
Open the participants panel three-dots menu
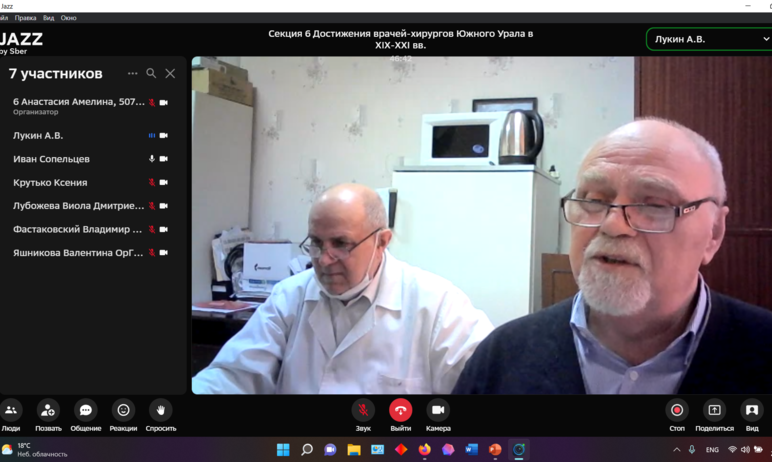pyautogui.click(x=132, y=73)
